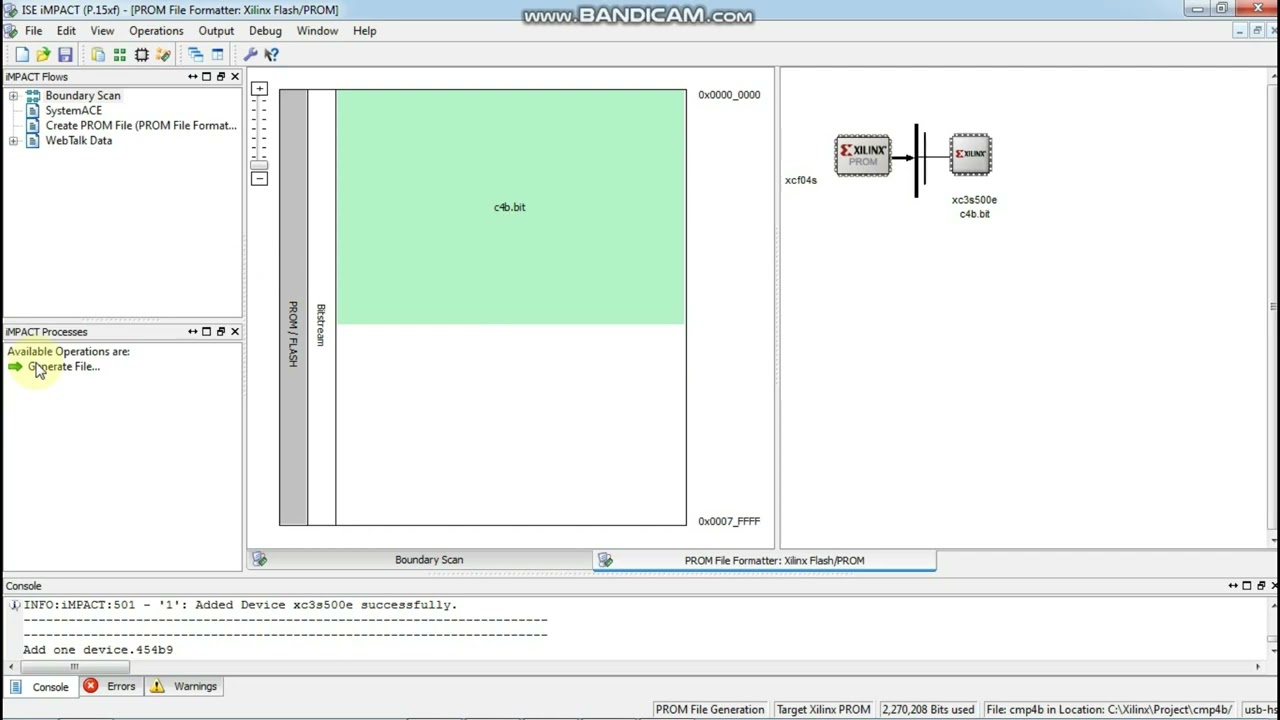This screenshot has height=720, width=1280.
Task: Expand the WebTalk Data tree node
Action: pos(13,141)
